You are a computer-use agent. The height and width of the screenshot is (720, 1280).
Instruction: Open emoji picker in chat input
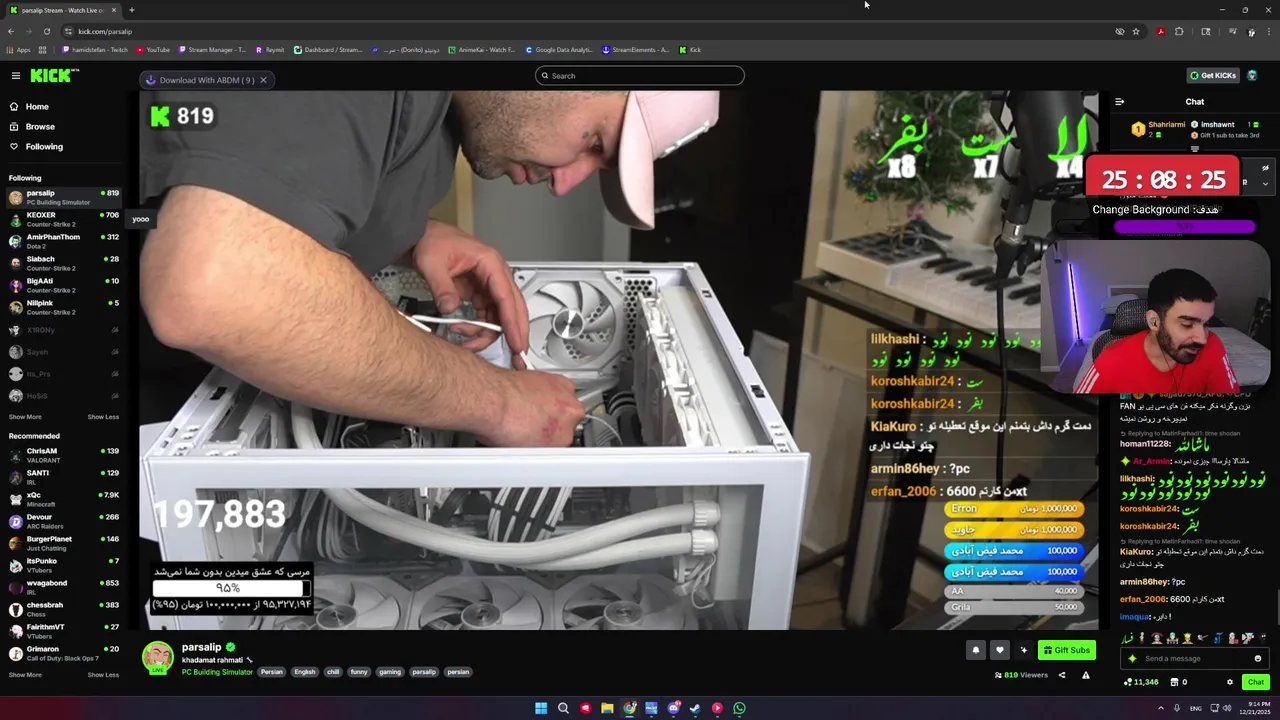[x=1258, y=658]
